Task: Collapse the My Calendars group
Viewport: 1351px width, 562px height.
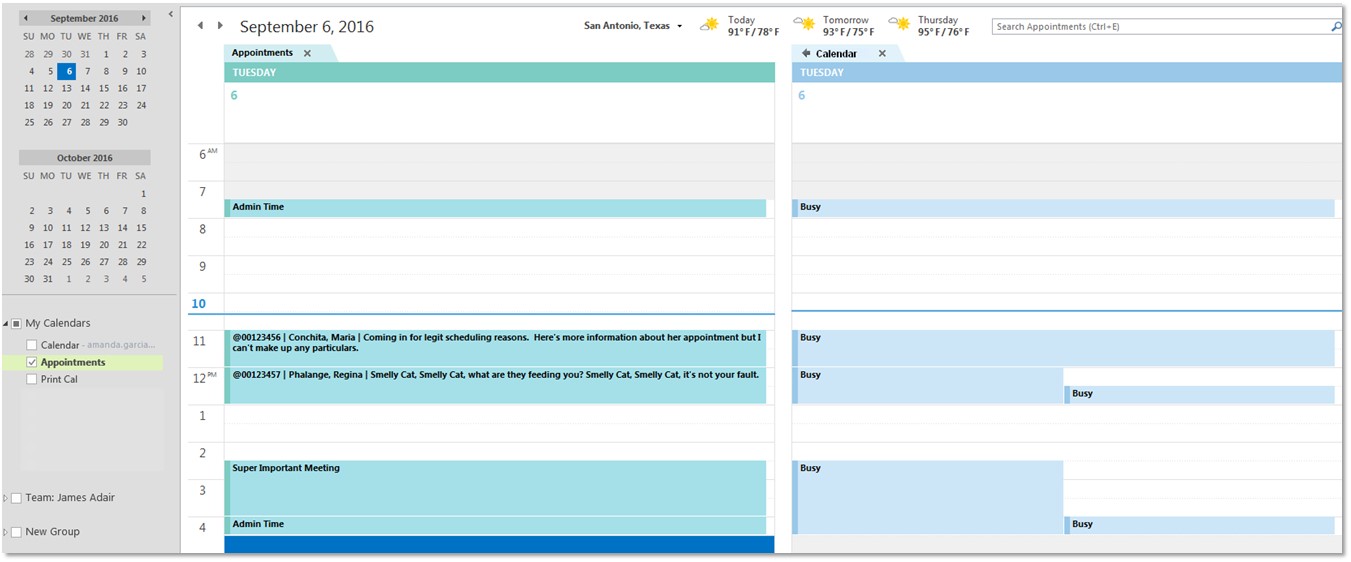Action: 6,323
